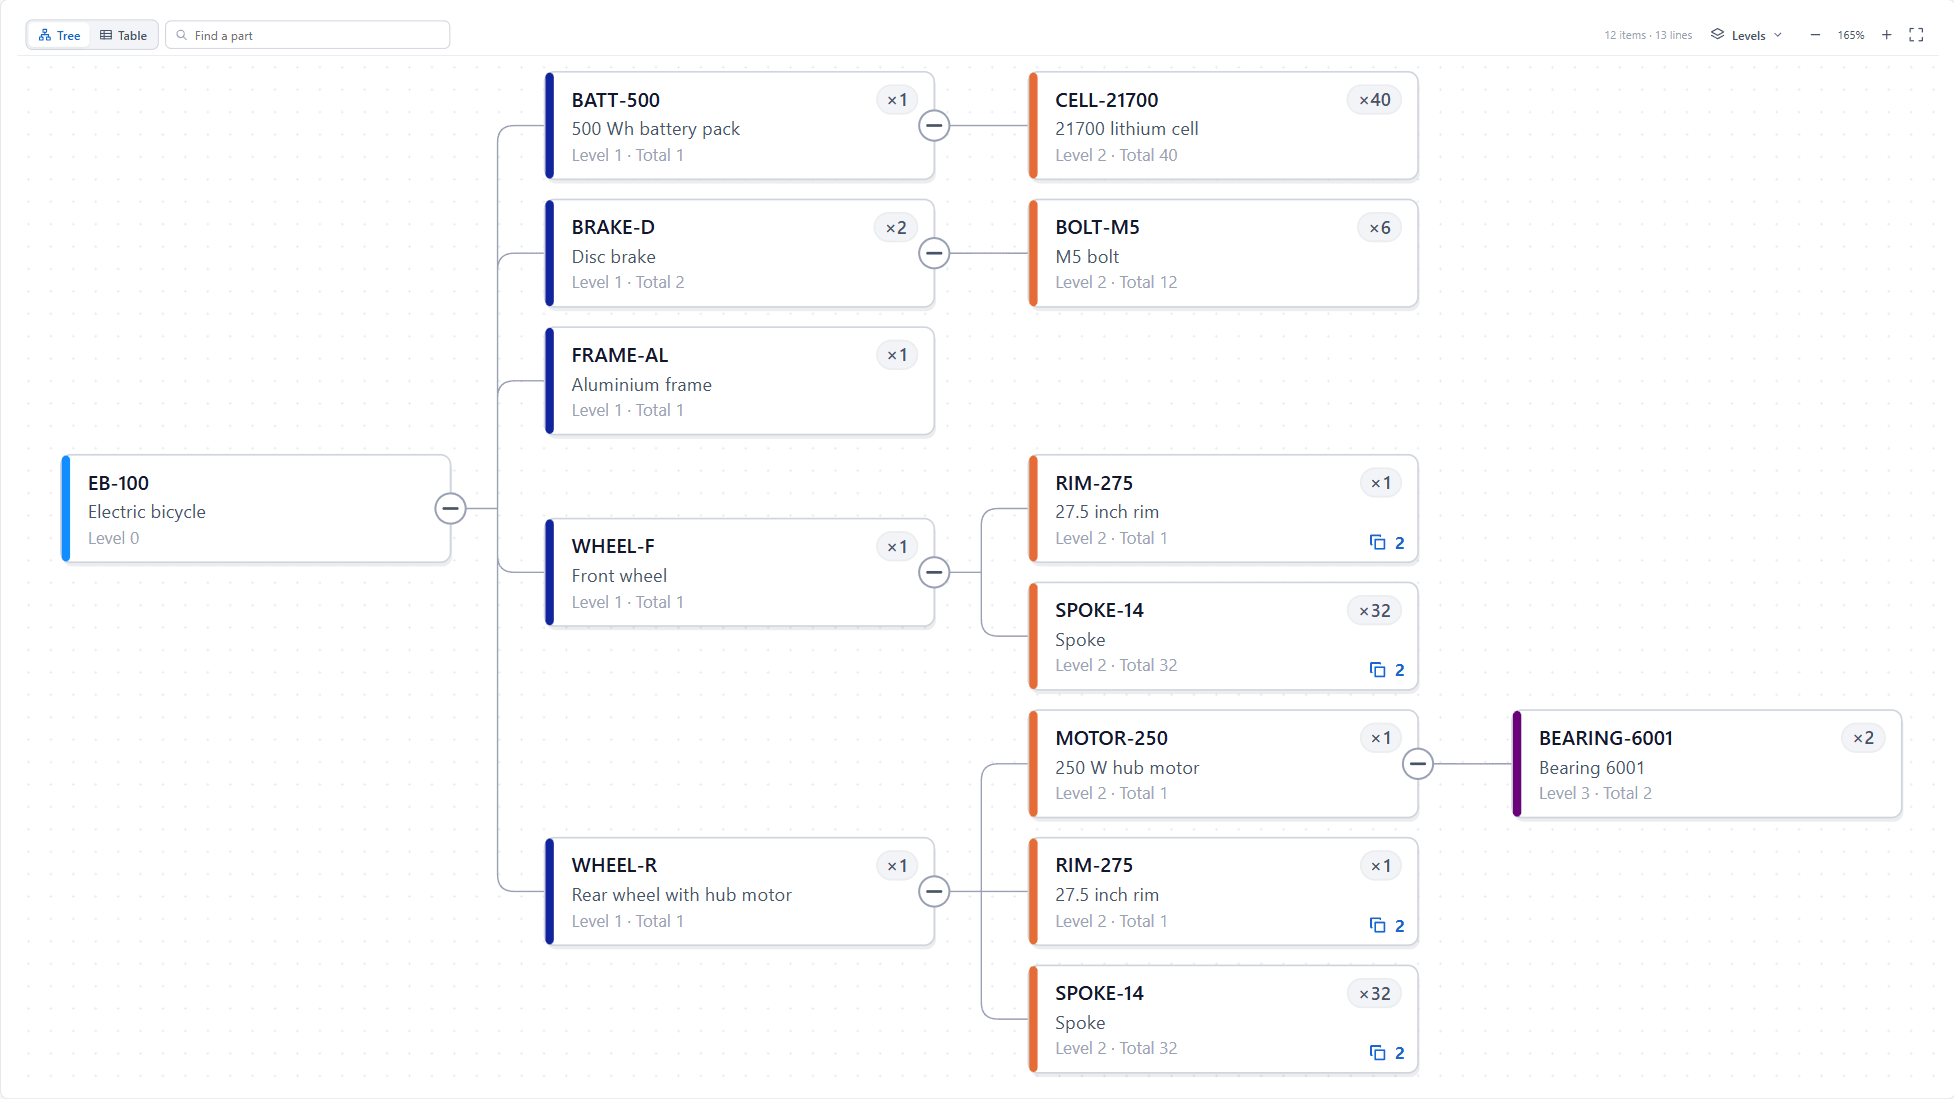Switch to Table view
Screen dimensions: 1954x1099
[123, 35]
